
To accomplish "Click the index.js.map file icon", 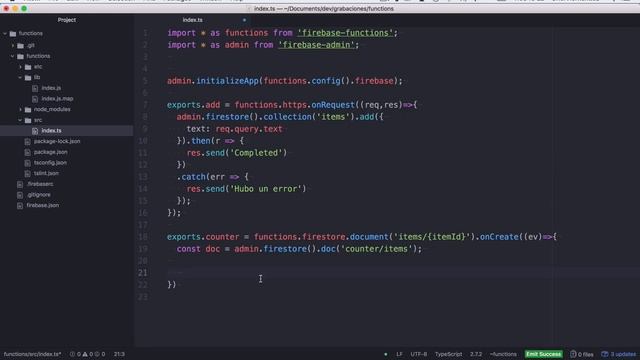I will (35, 99).
